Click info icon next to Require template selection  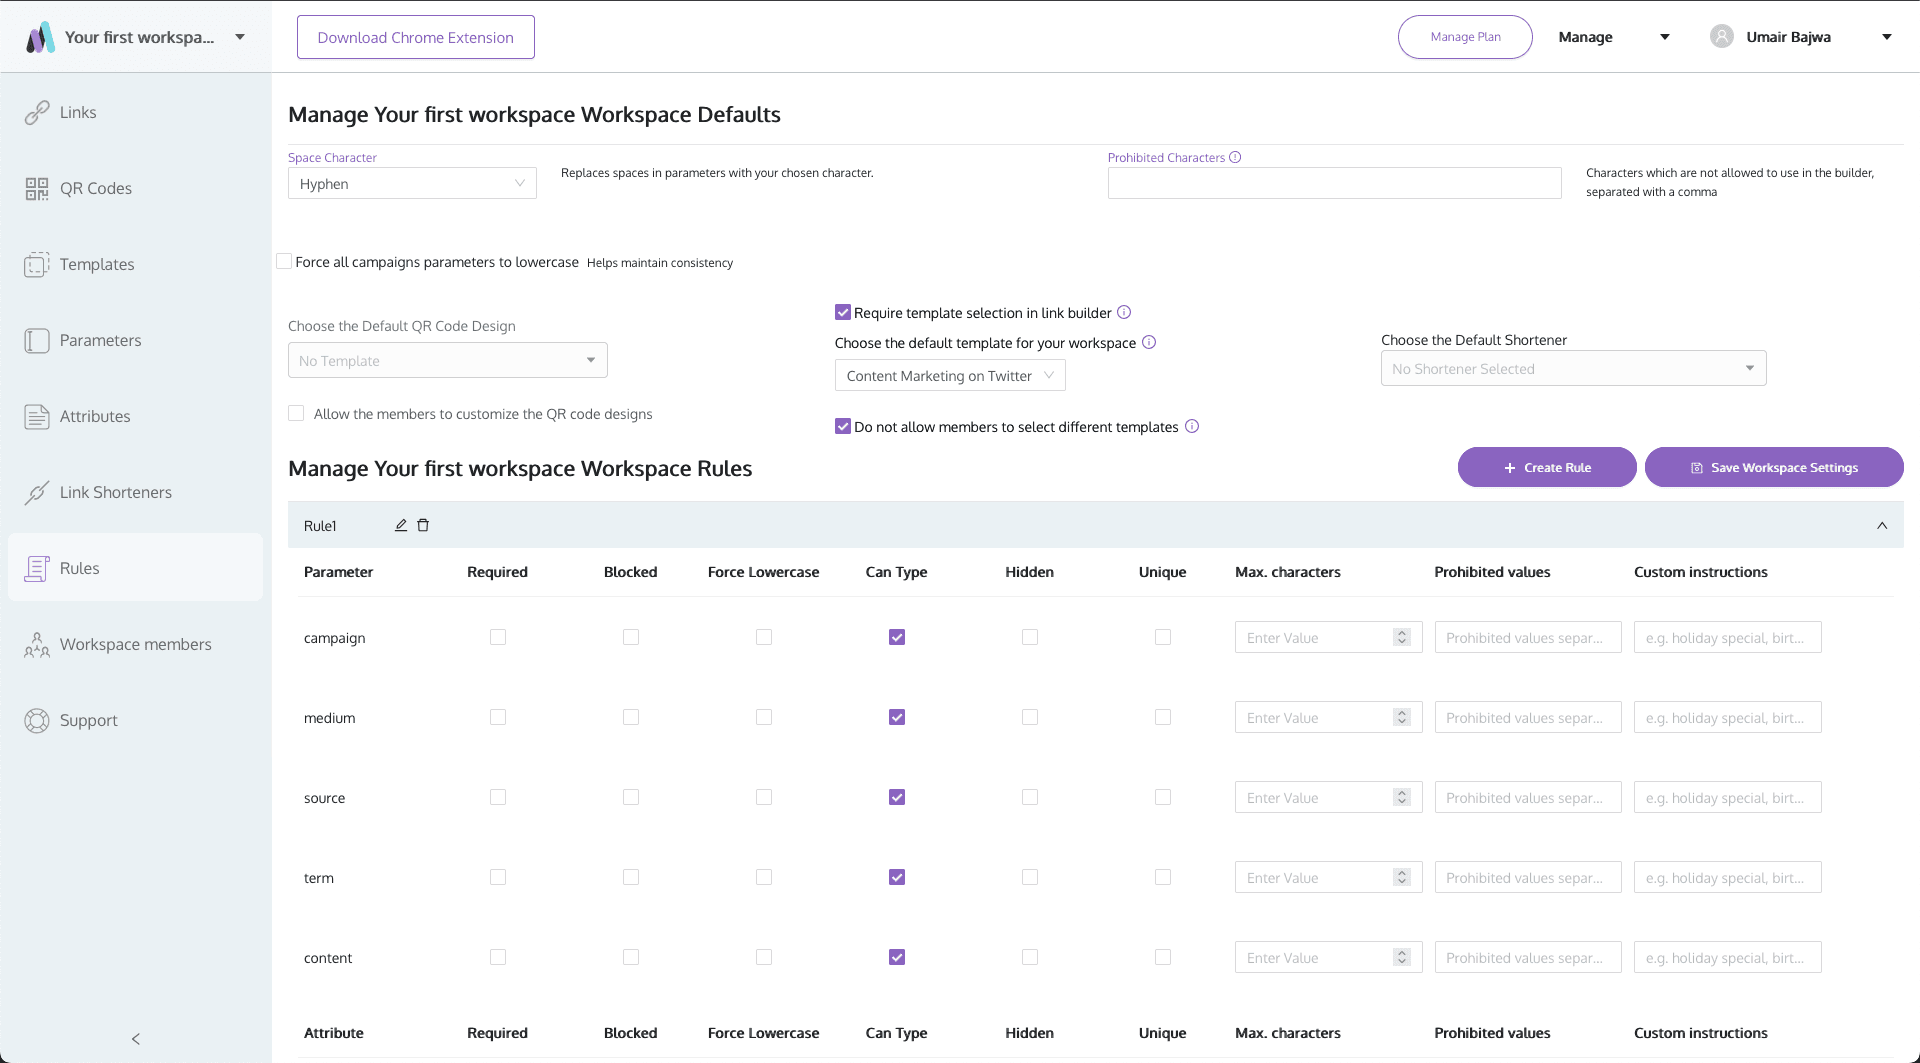pyautogui.click(x=1124, y=312)
